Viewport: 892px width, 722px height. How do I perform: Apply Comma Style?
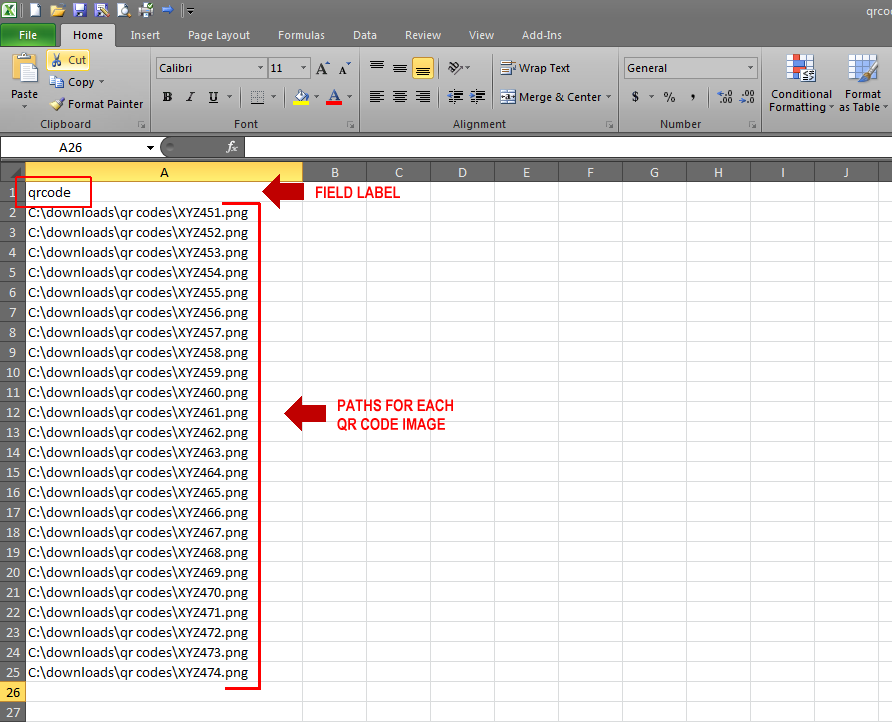click(x=693, y=97)
